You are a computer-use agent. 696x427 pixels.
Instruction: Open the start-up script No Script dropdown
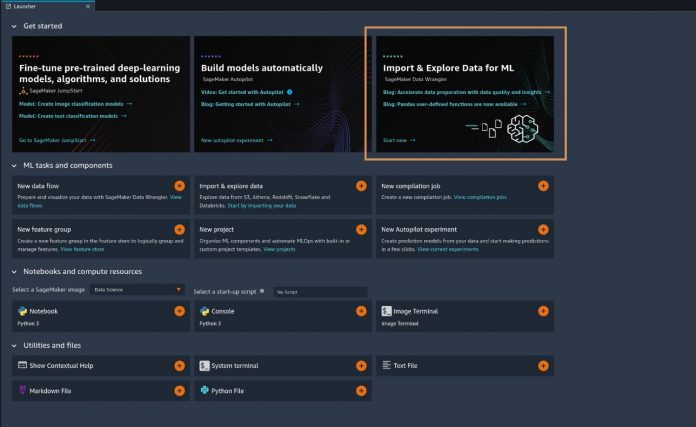point(320,292)
